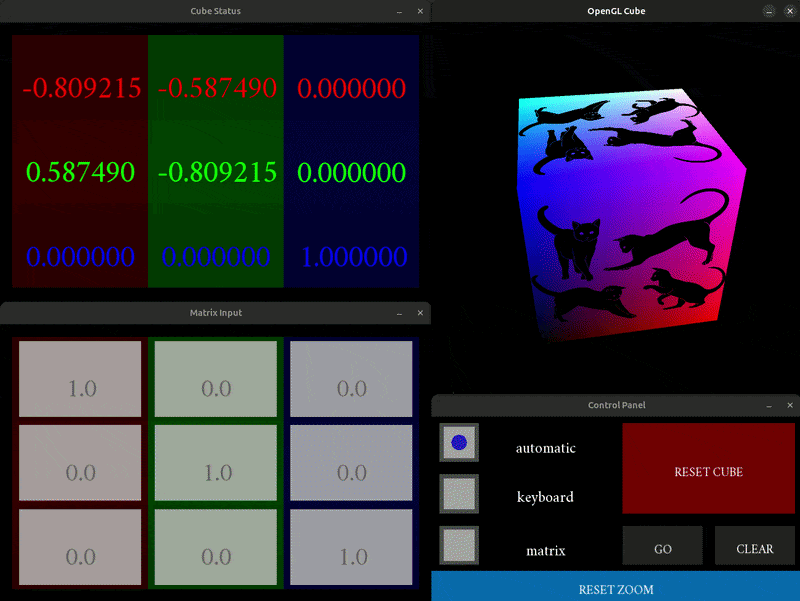
Task: Click the Matrix Input title bar
Action: pos(215,313)
